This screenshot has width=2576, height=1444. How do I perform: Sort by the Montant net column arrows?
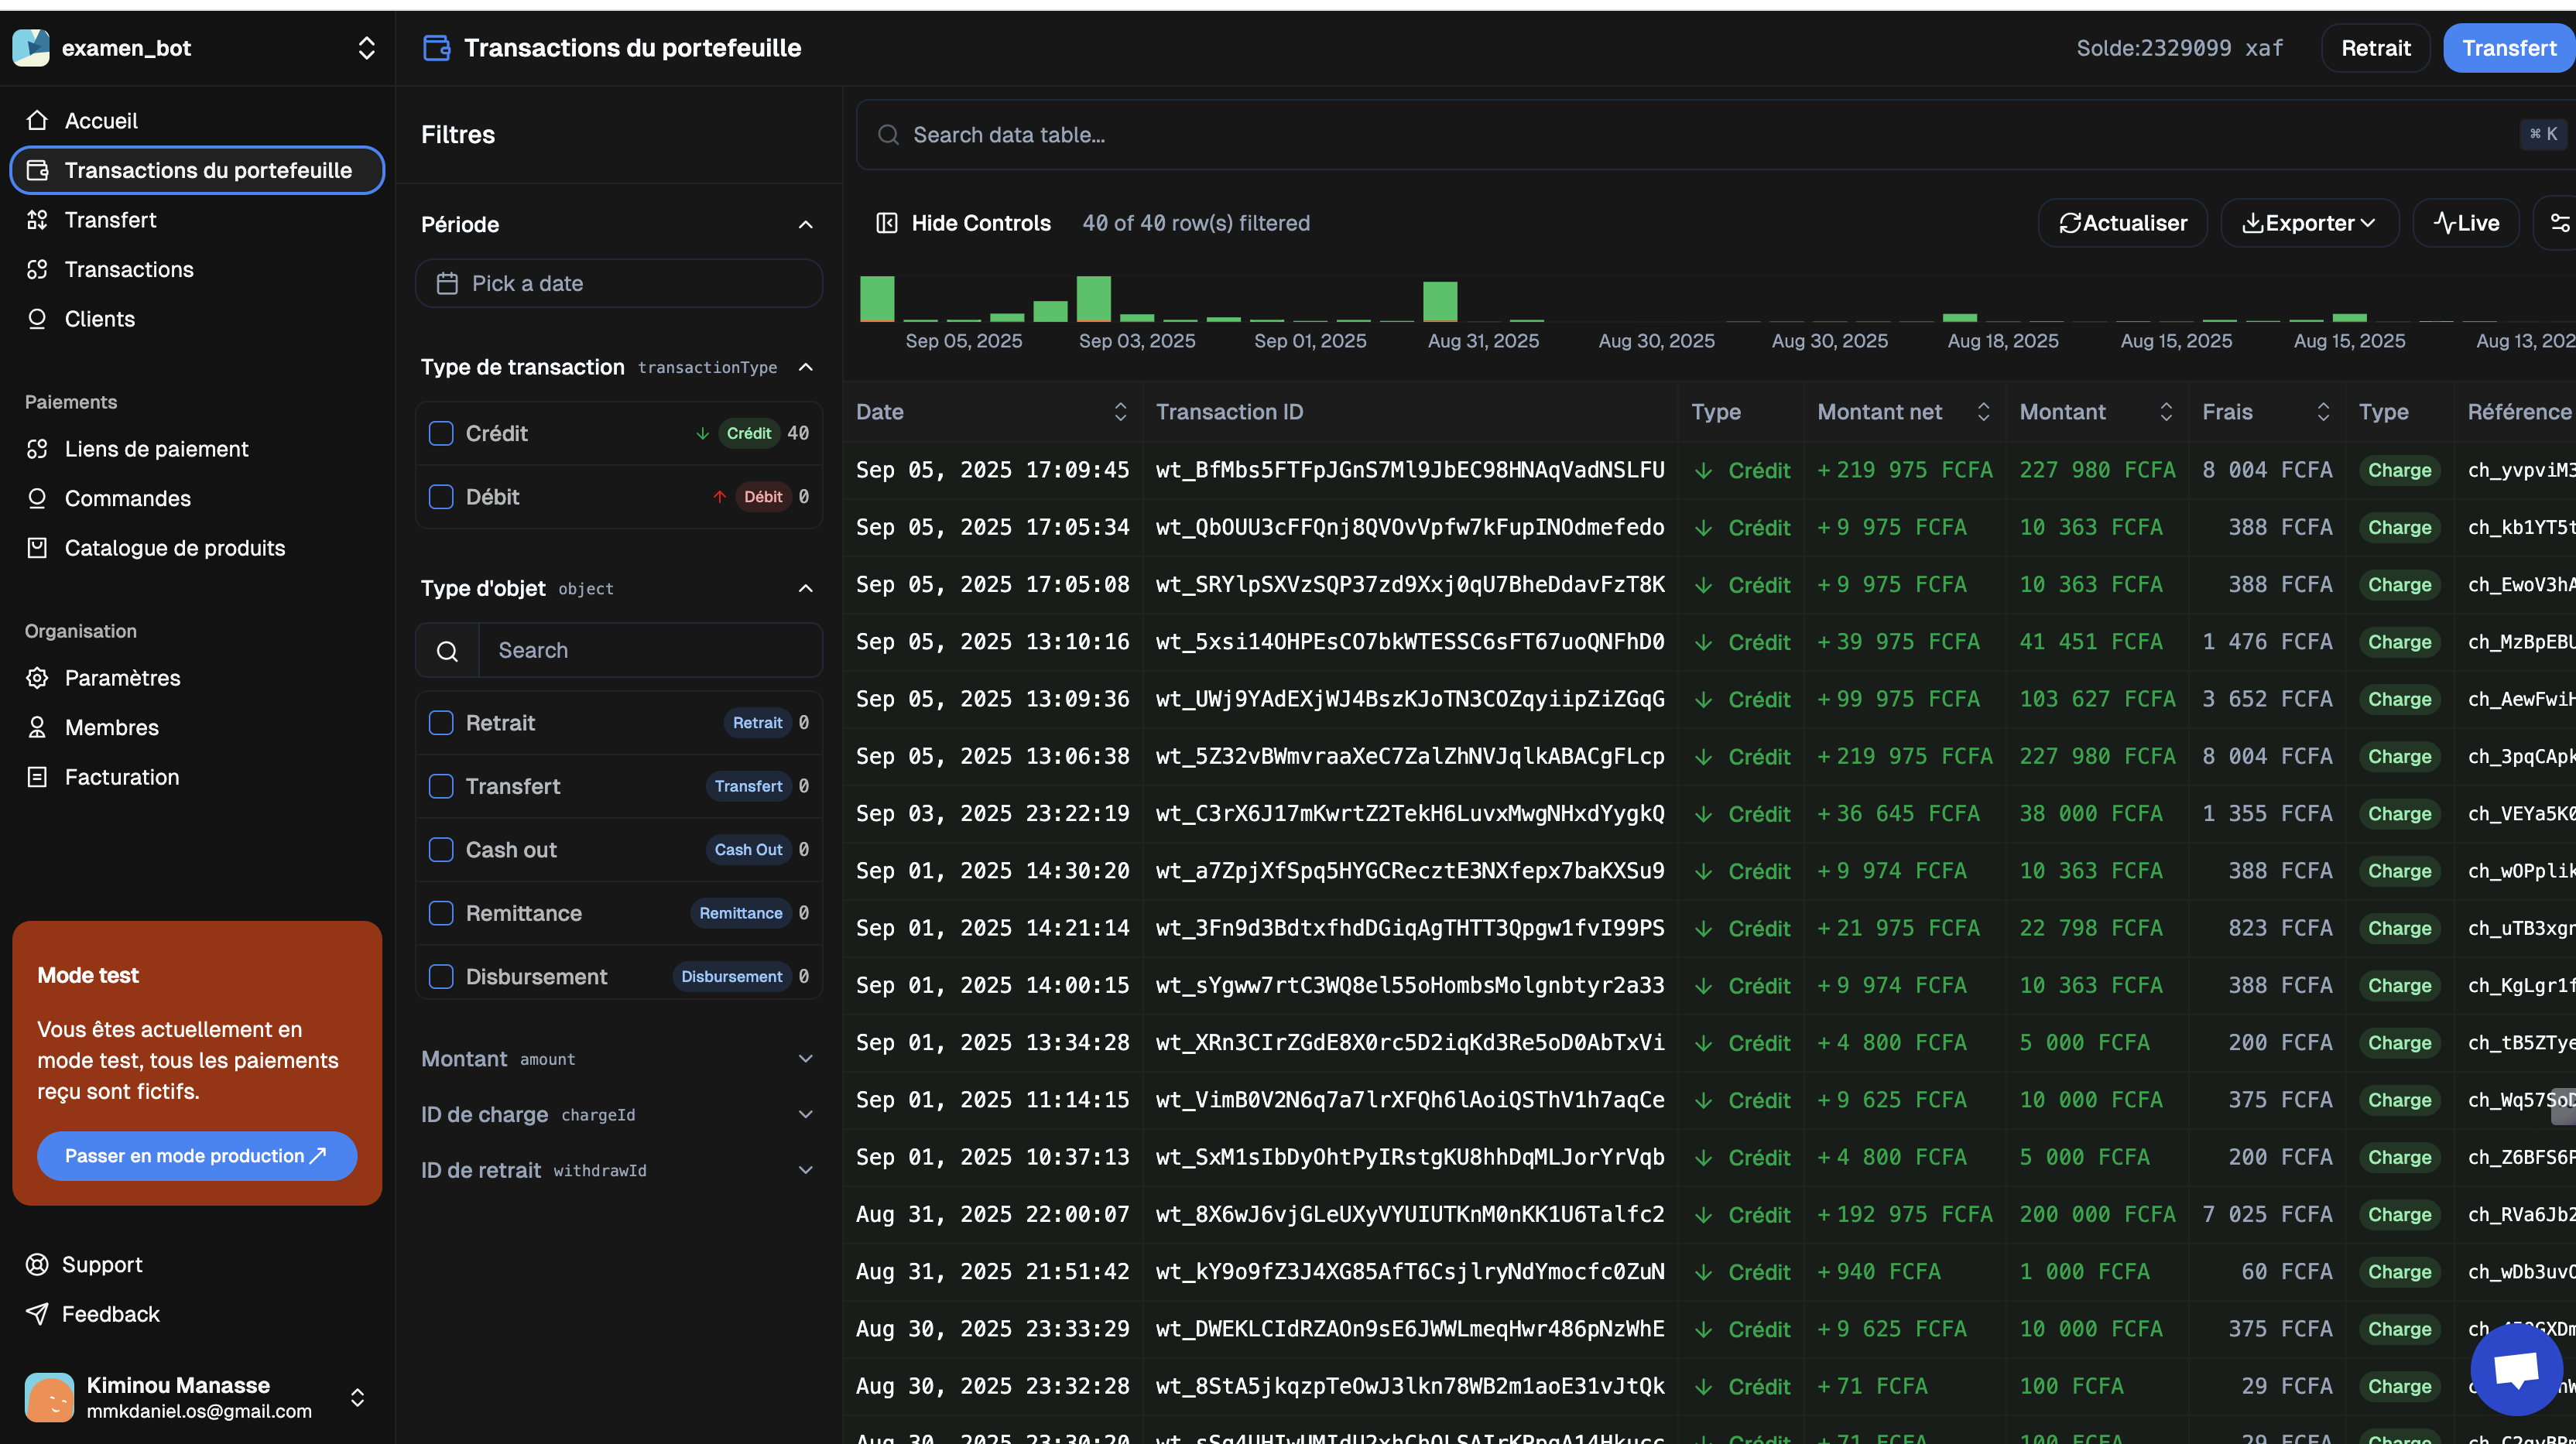(x=1983, y=412)
